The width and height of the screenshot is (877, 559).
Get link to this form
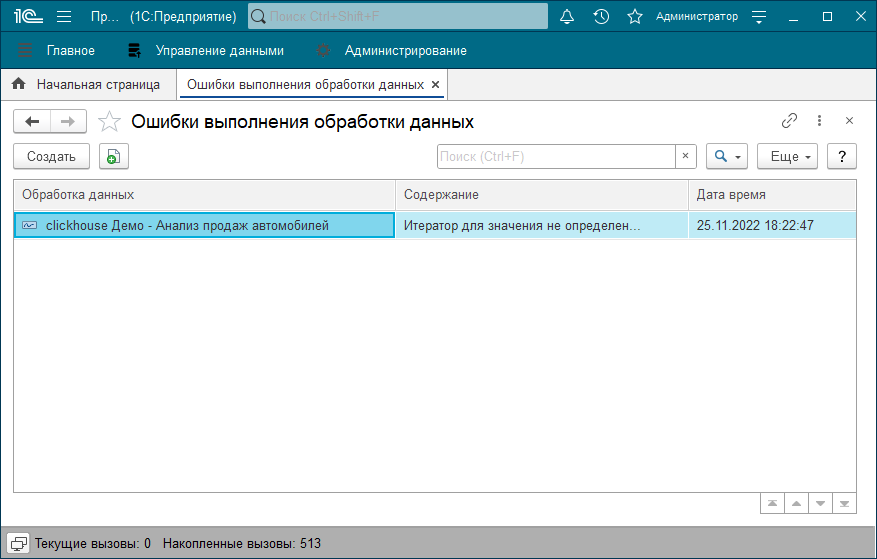[789, 120]
